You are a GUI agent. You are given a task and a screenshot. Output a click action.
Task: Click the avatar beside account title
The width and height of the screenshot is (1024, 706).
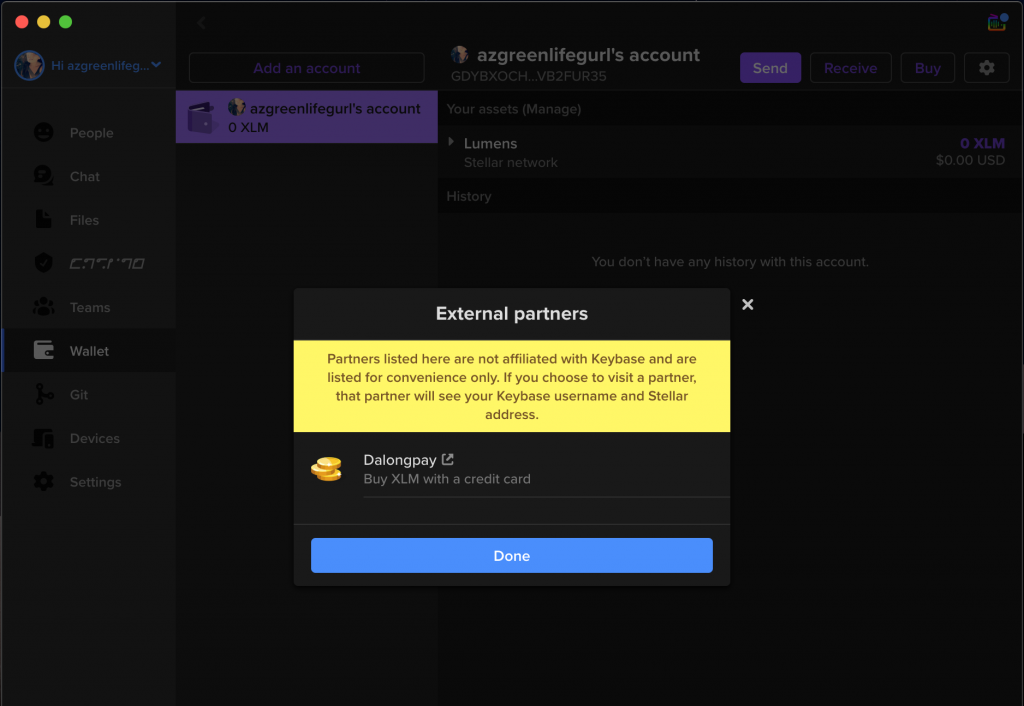(460, 55)
